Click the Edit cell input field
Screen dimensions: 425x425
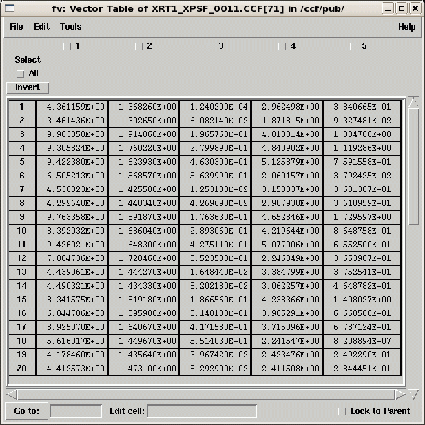(x=202, y=411)
